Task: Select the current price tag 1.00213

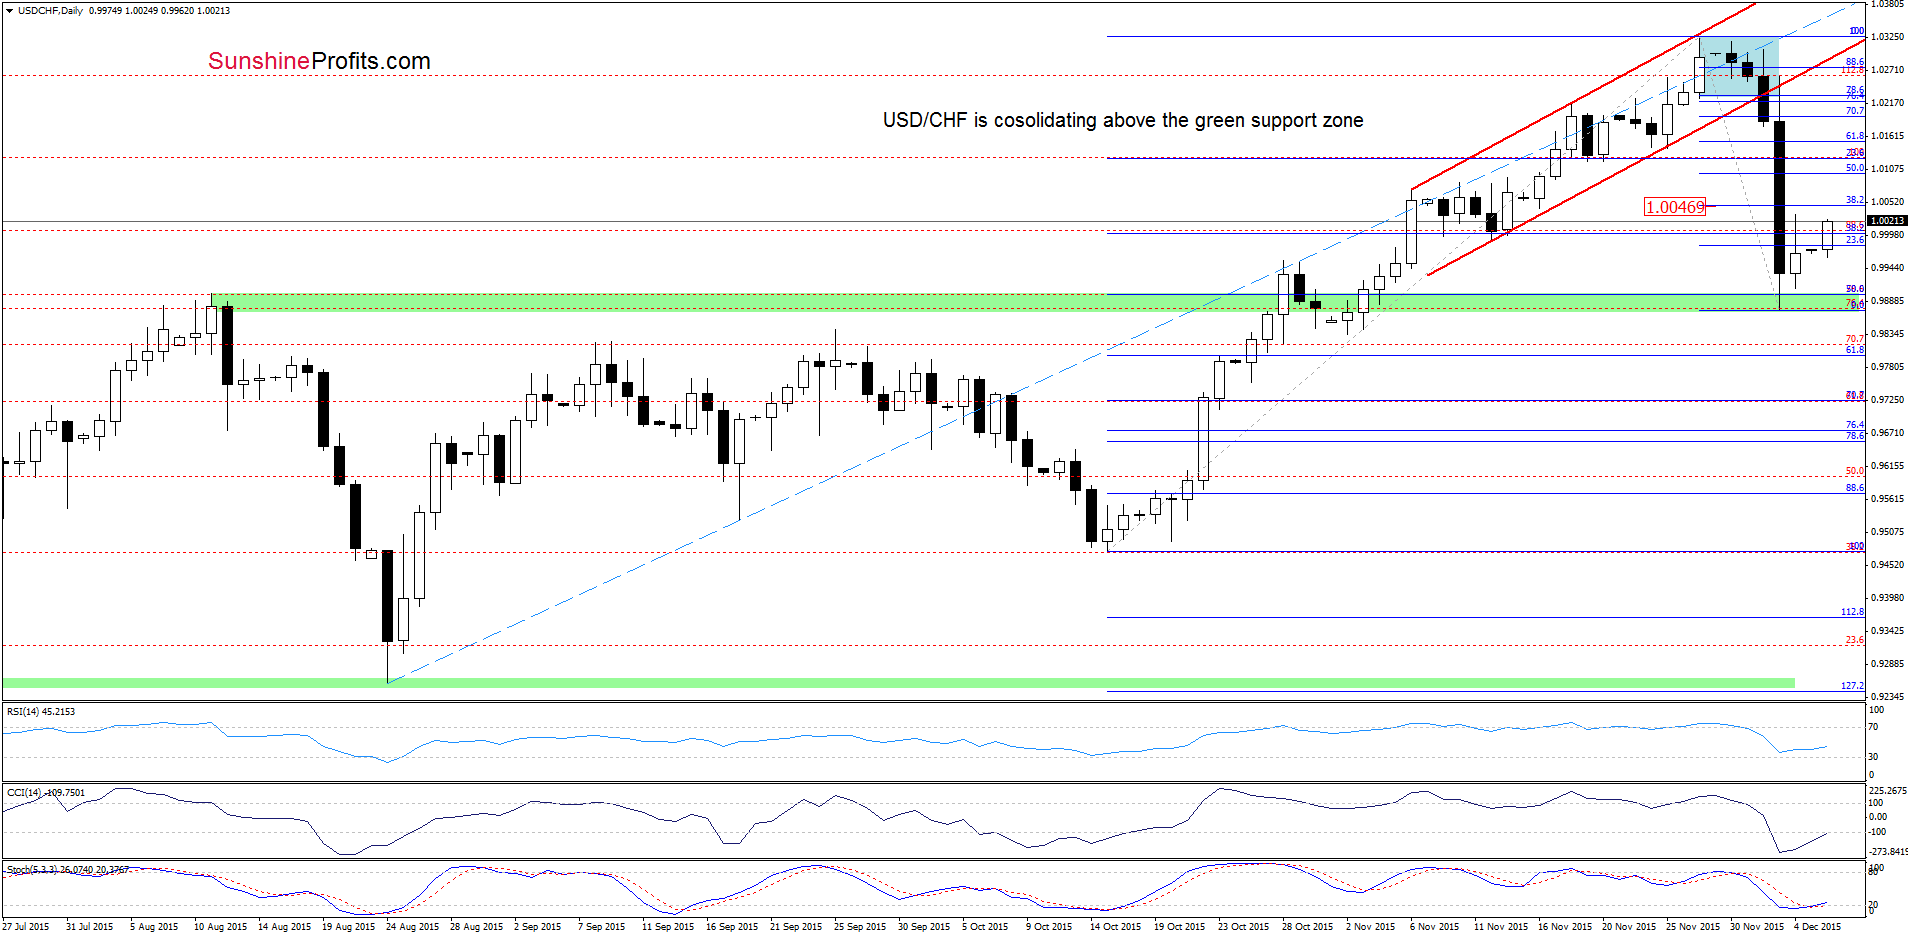Action: (1887, 220)
